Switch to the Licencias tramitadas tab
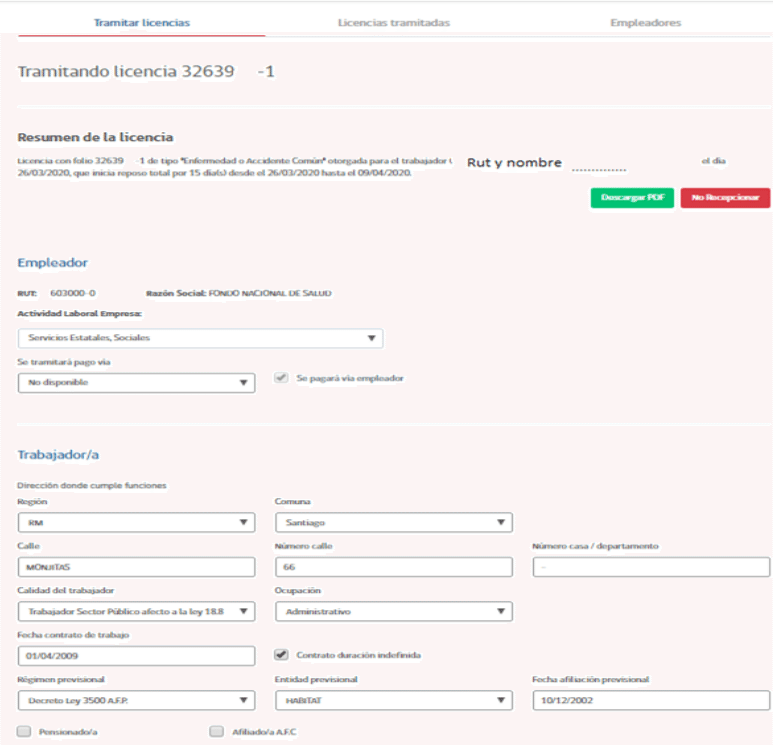 pos(393,22)
